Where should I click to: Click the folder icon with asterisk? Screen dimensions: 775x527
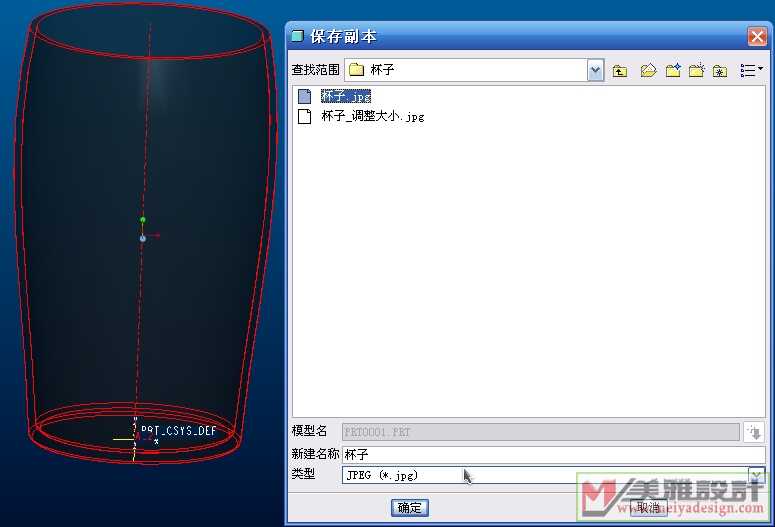tap(720, 71)
